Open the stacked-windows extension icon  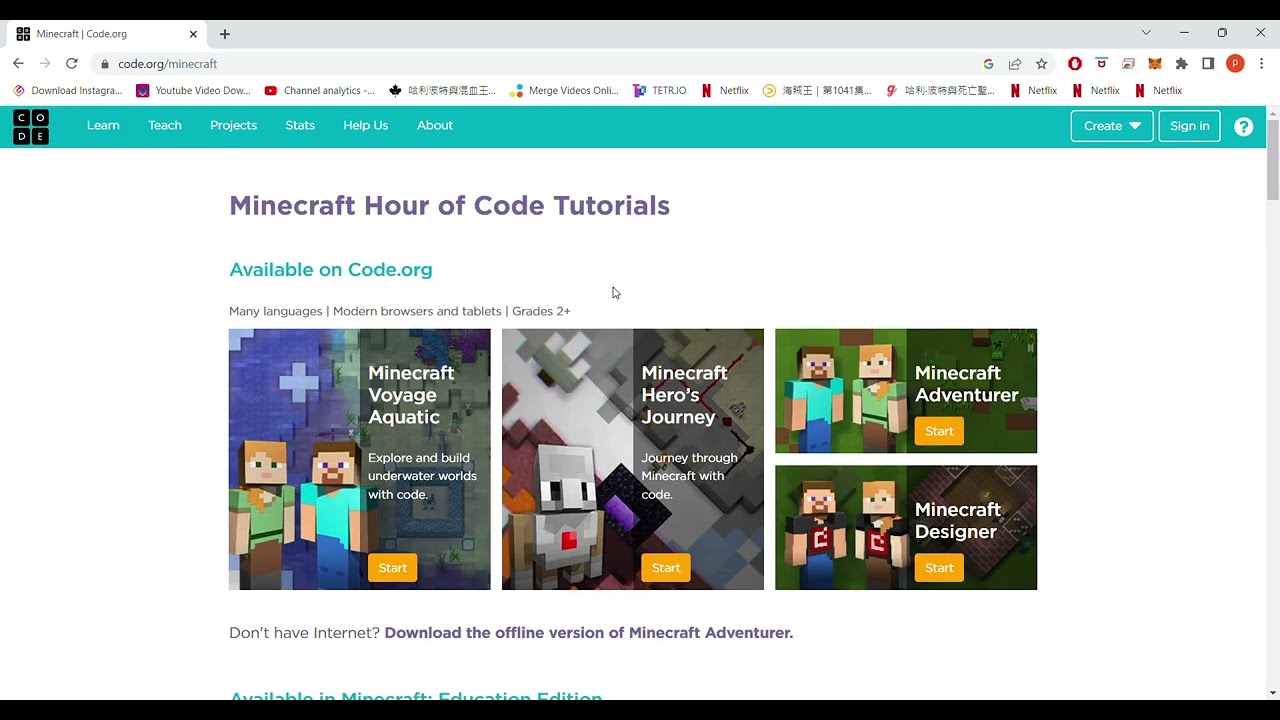(1128, 64)
